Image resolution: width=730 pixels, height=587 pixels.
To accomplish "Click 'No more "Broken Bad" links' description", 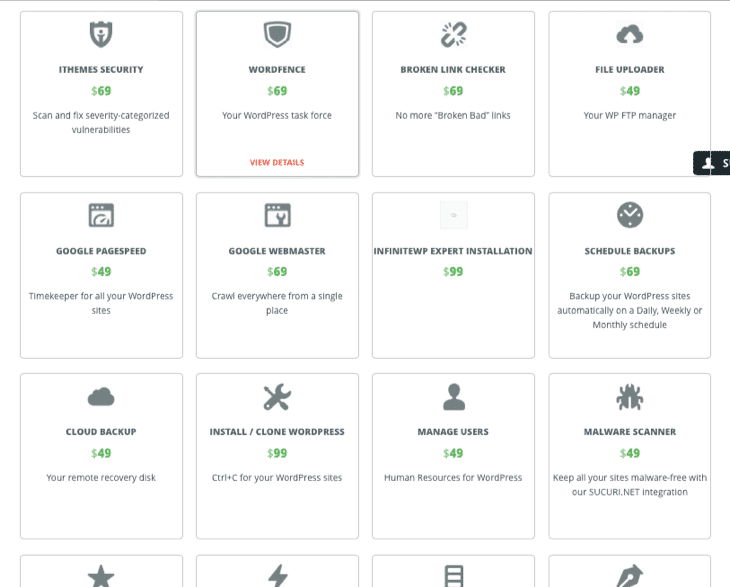I will click(x=453, y=115).
